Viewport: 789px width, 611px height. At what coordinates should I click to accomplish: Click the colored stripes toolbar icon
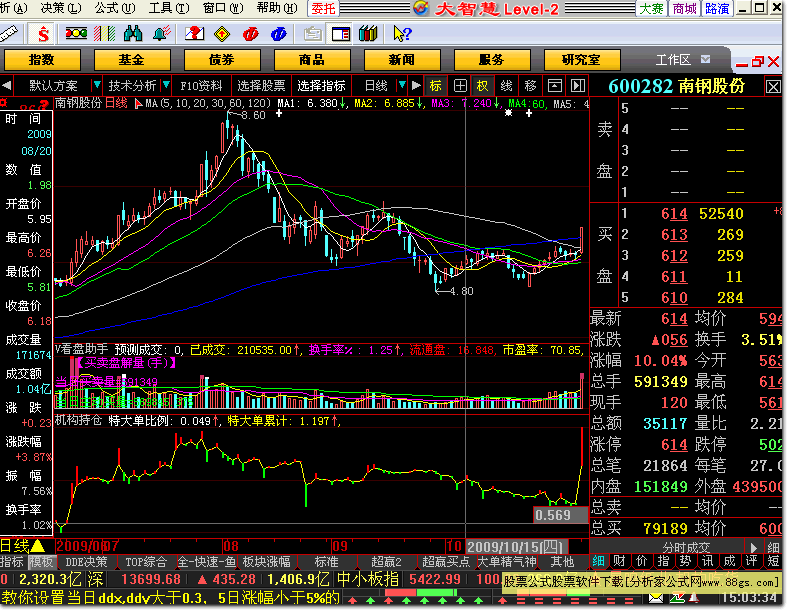(x=105, y=34)
